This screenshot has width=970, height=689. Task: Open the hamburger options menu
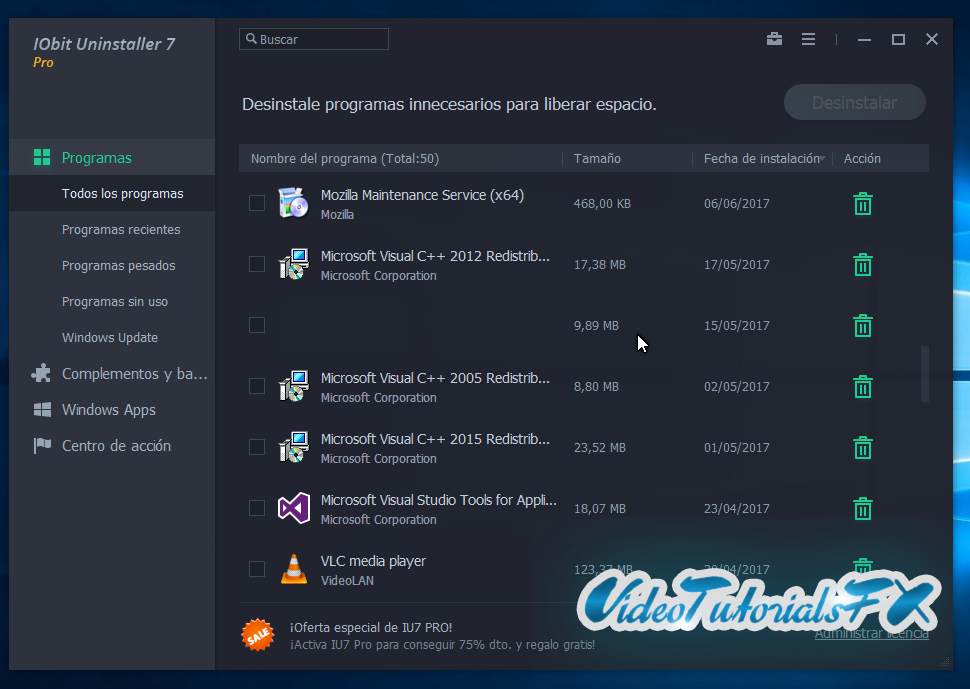[808, 39]
